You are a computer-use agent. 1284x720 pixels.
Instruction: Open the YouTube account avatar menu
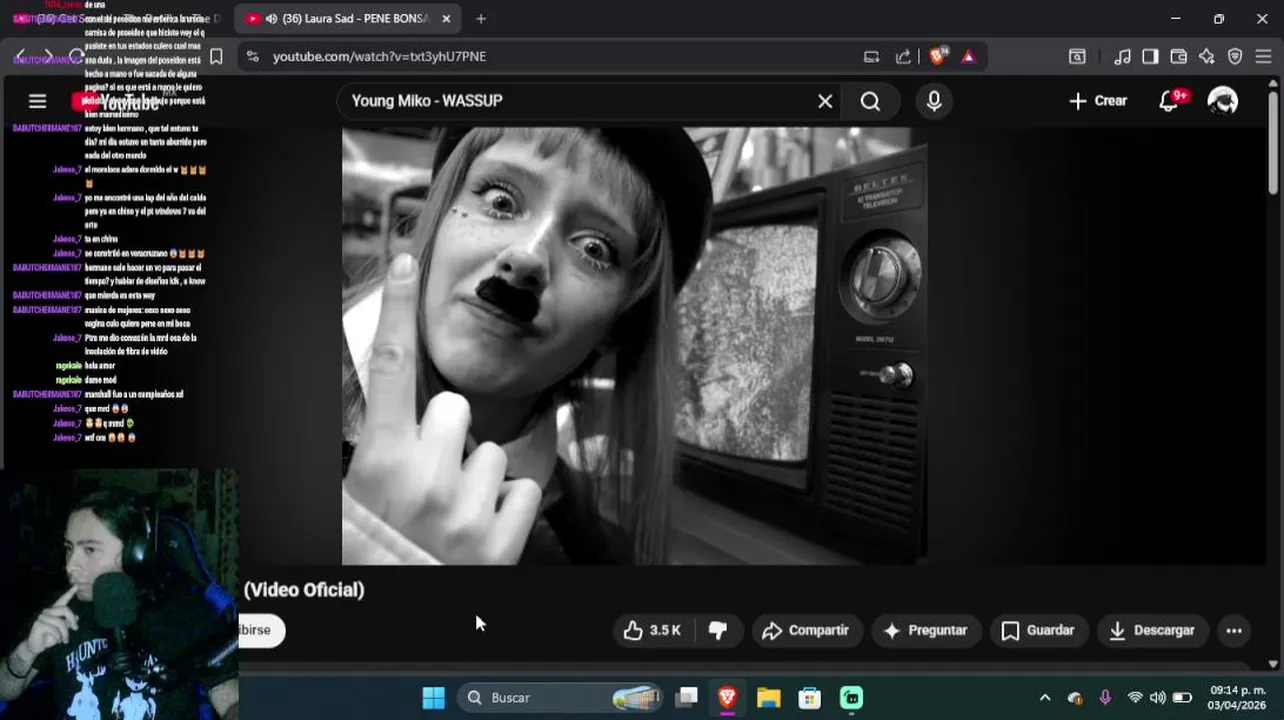coord(1222,101)
